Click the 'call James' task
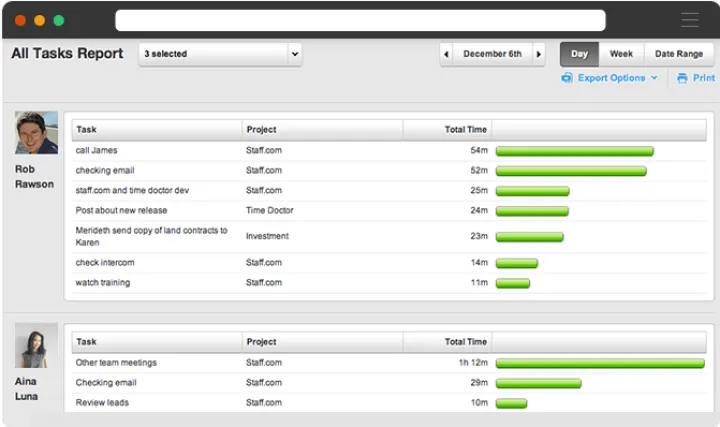 (96, 150)
